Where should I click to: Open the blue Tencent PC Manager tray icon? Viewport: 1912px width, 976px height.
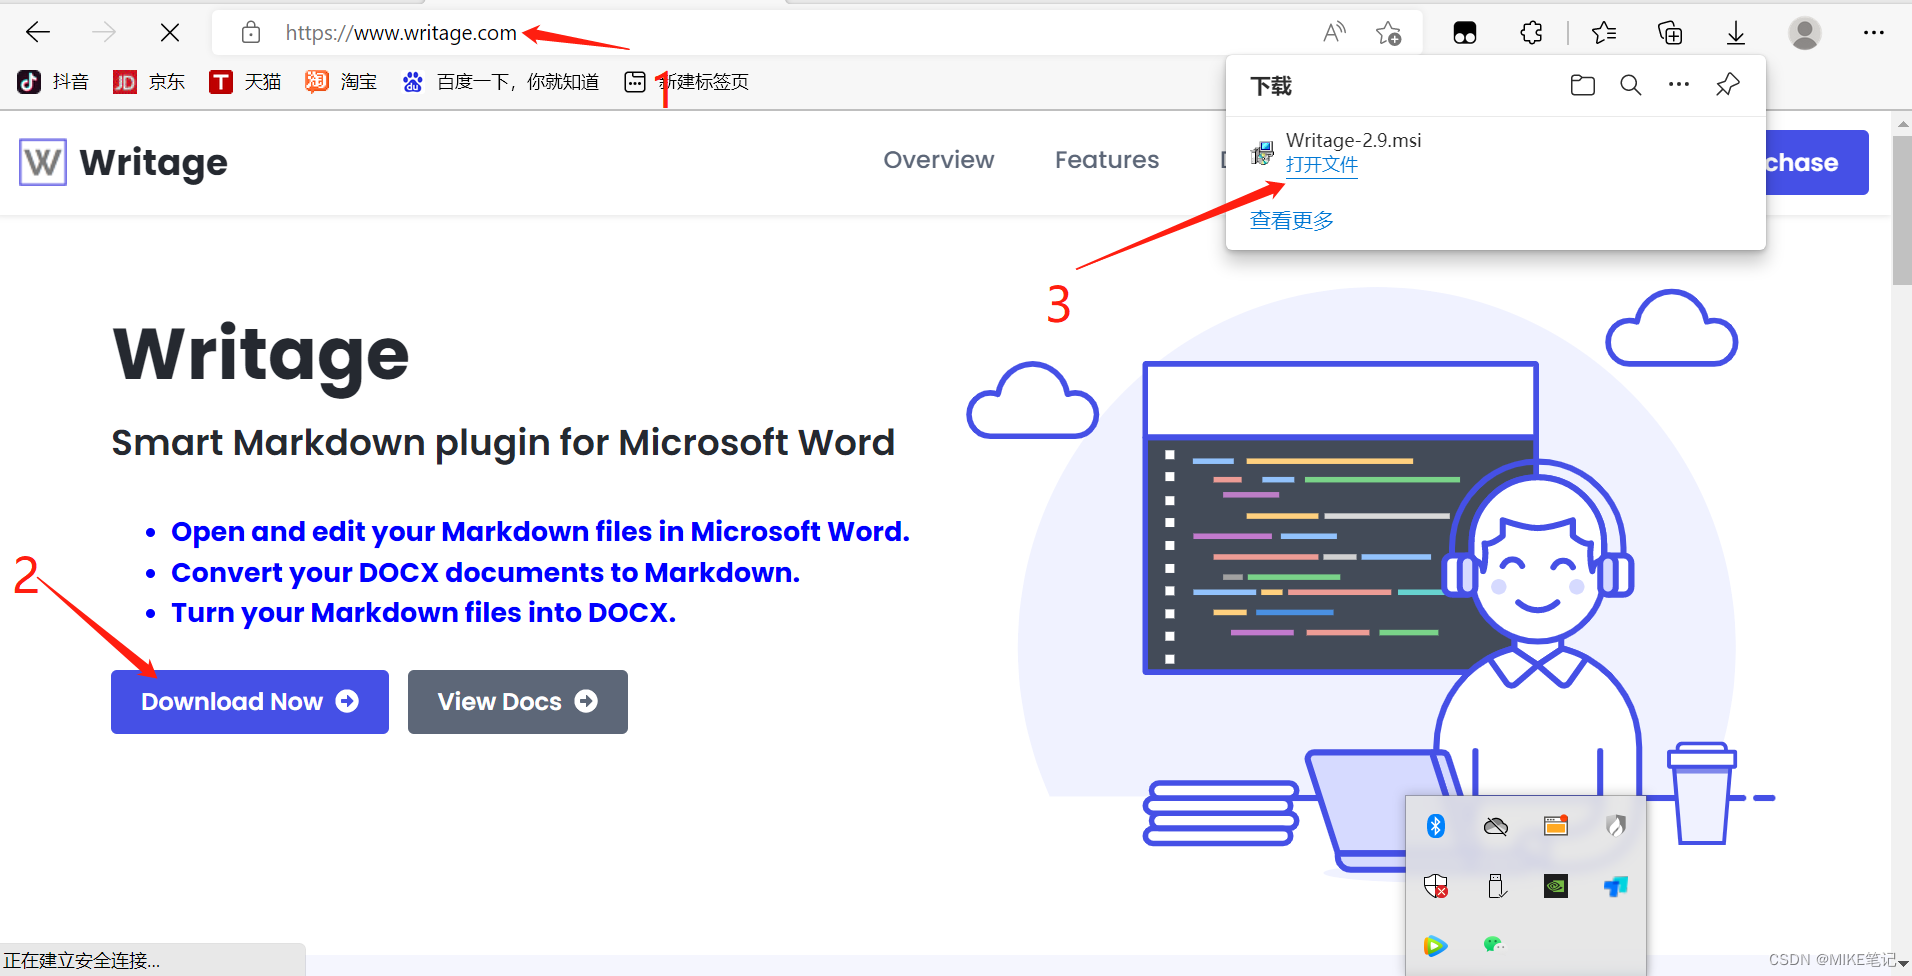click(x=1616, y=886)
